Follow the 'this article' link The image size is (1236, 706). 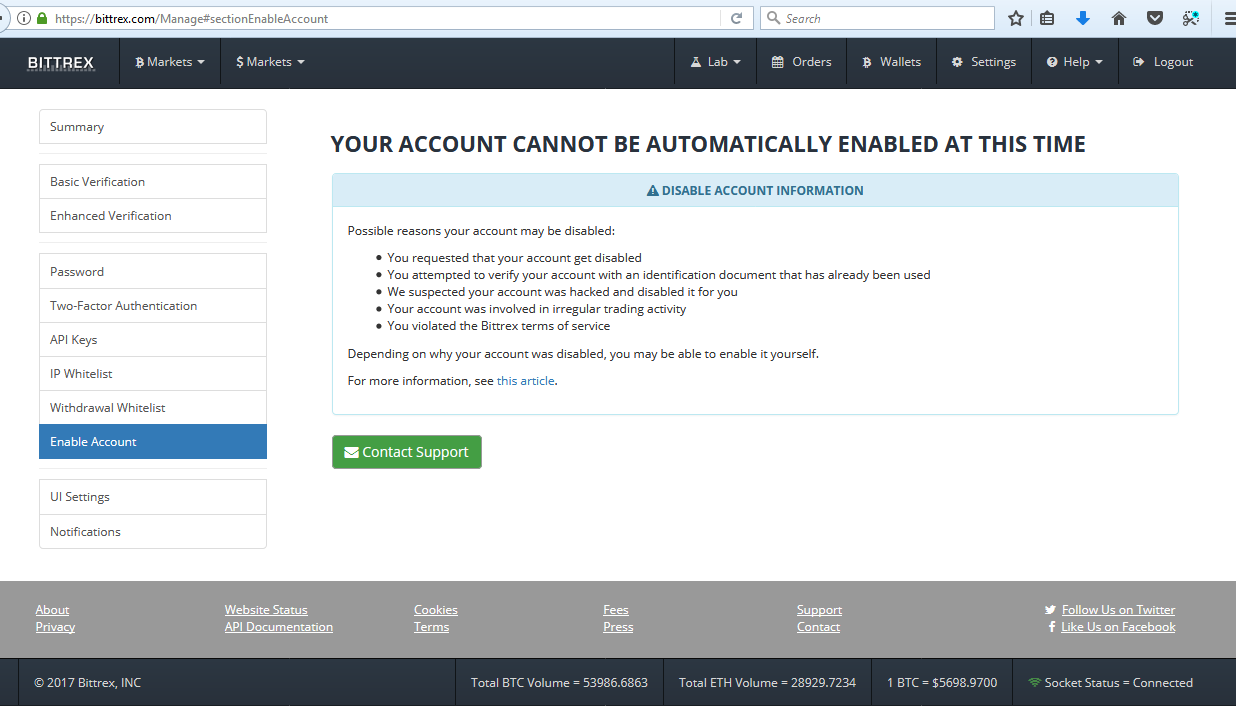click(525, 381)
